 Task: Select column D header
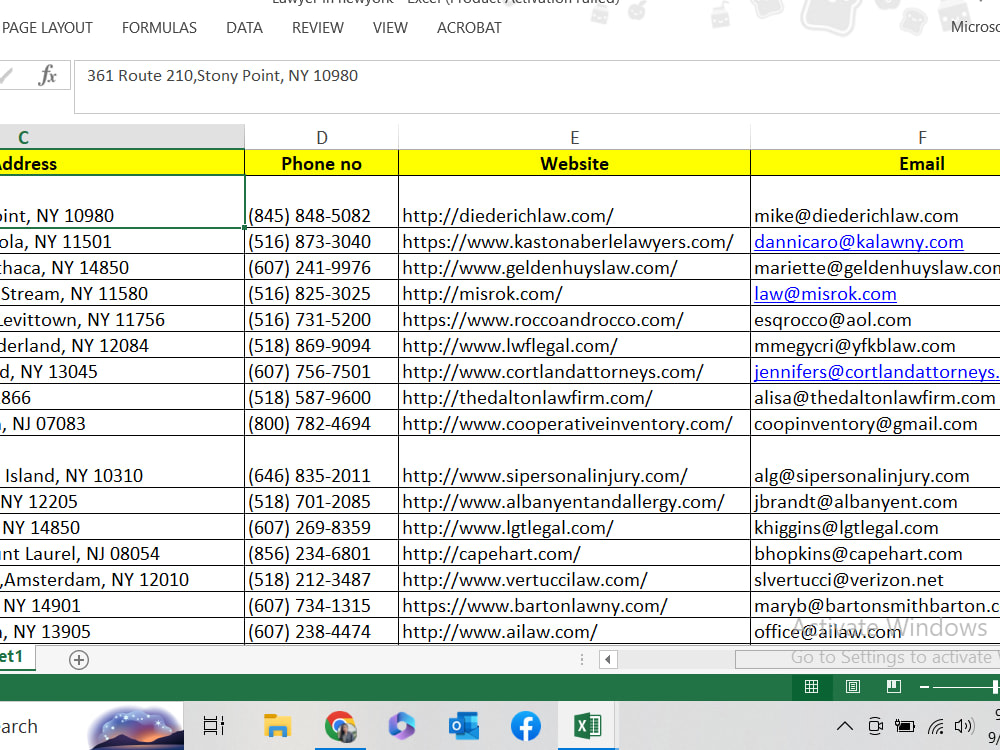pyautogui.click(x=321, y=137)
